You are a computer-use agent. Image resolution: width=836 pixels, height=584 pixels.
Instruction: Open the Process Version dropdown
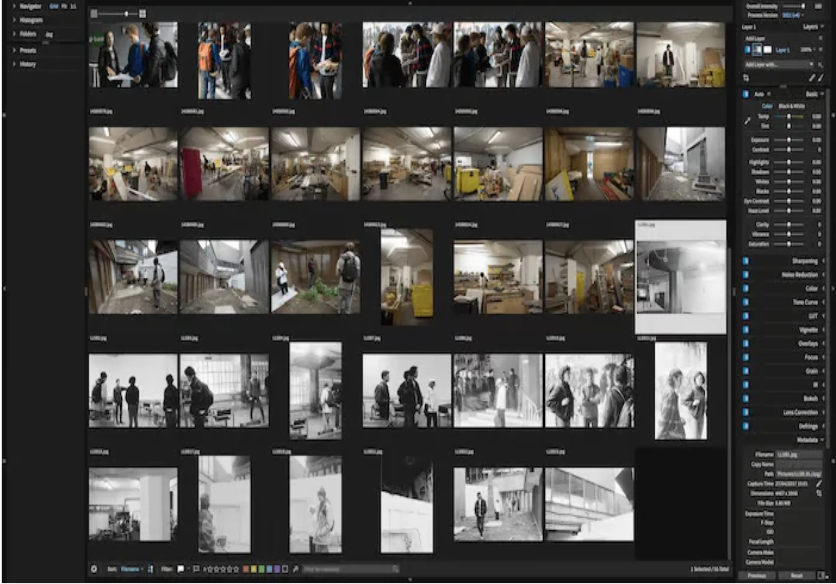tap(792, 15)
